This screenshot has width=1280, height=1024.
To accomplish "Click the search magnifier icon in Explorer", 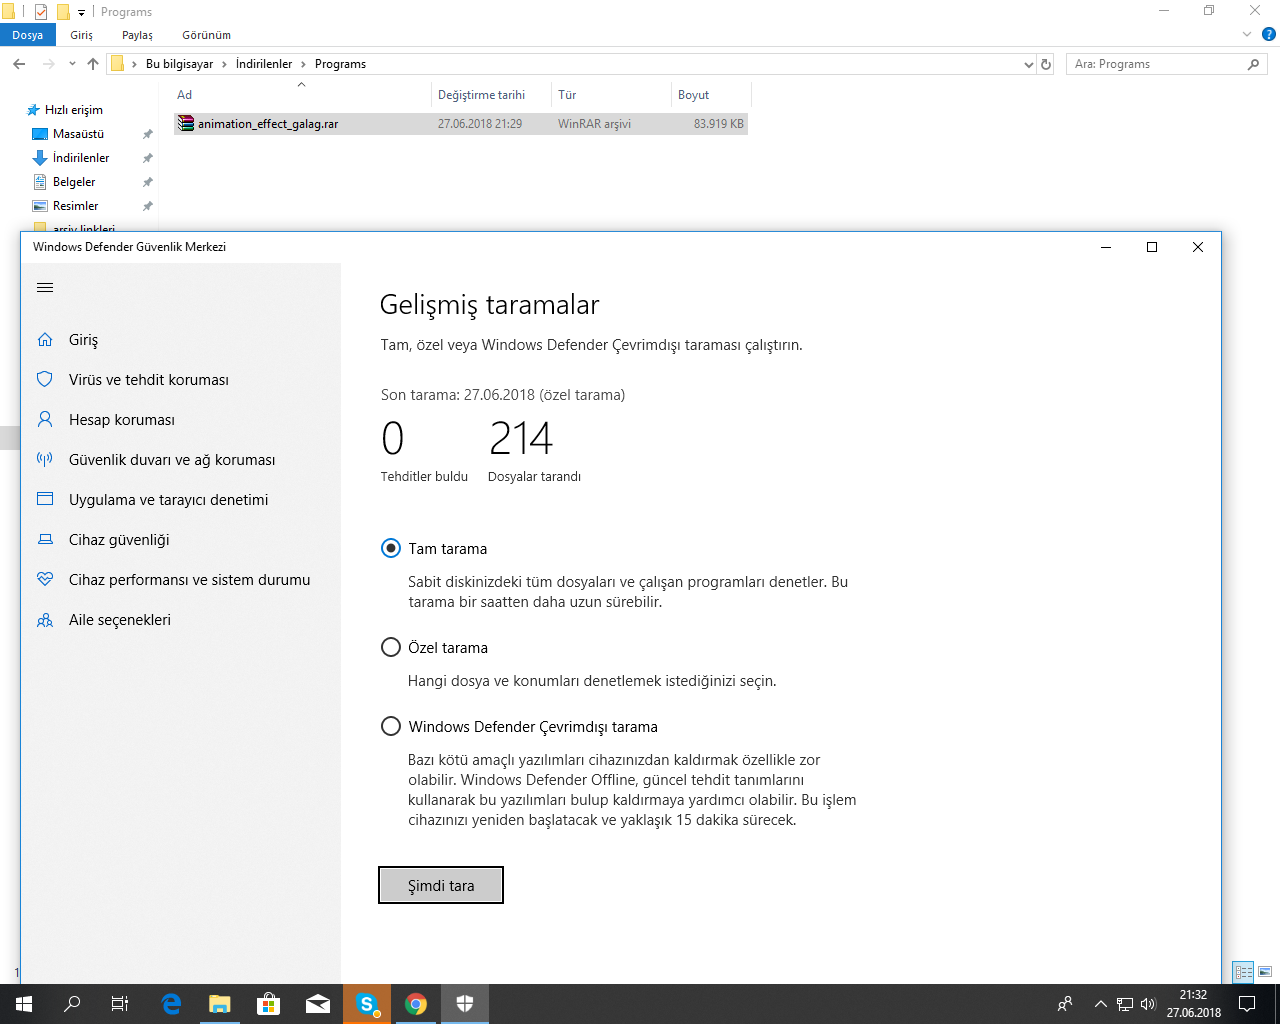I will pos(1253,64).
